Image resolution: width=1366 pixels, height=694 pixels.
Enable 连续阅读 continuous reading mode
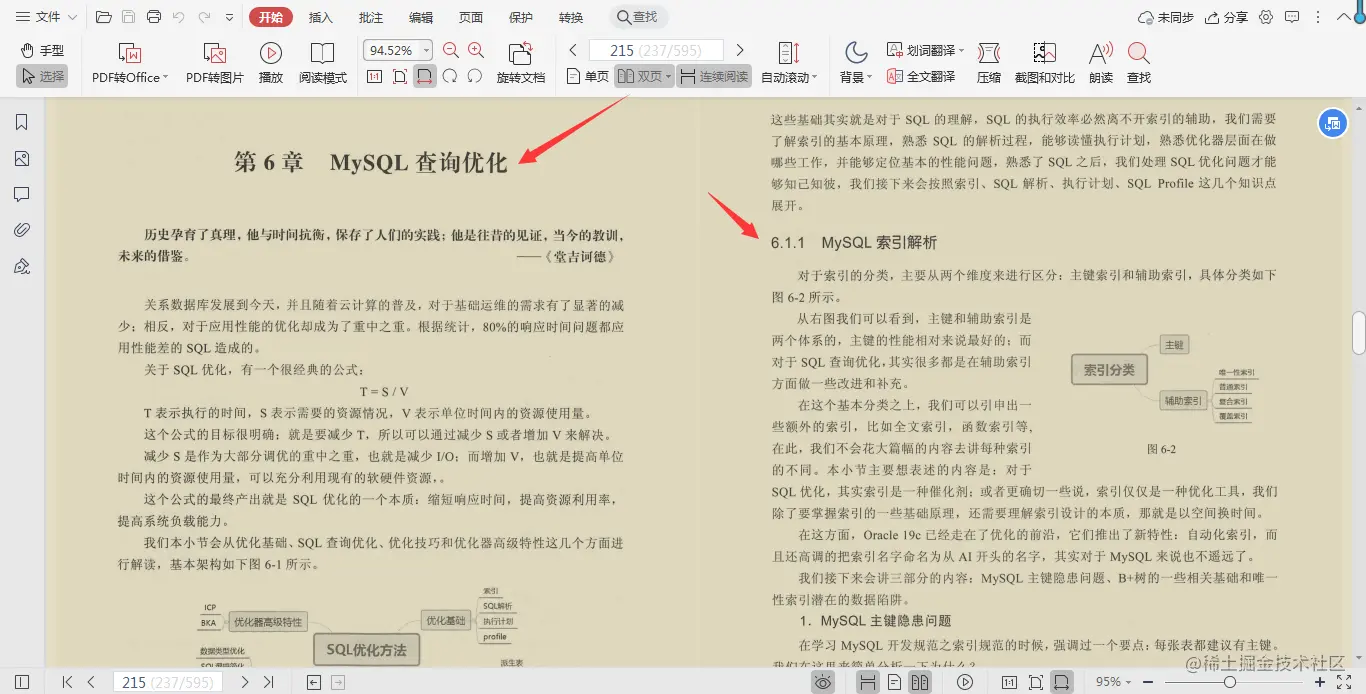716,75
